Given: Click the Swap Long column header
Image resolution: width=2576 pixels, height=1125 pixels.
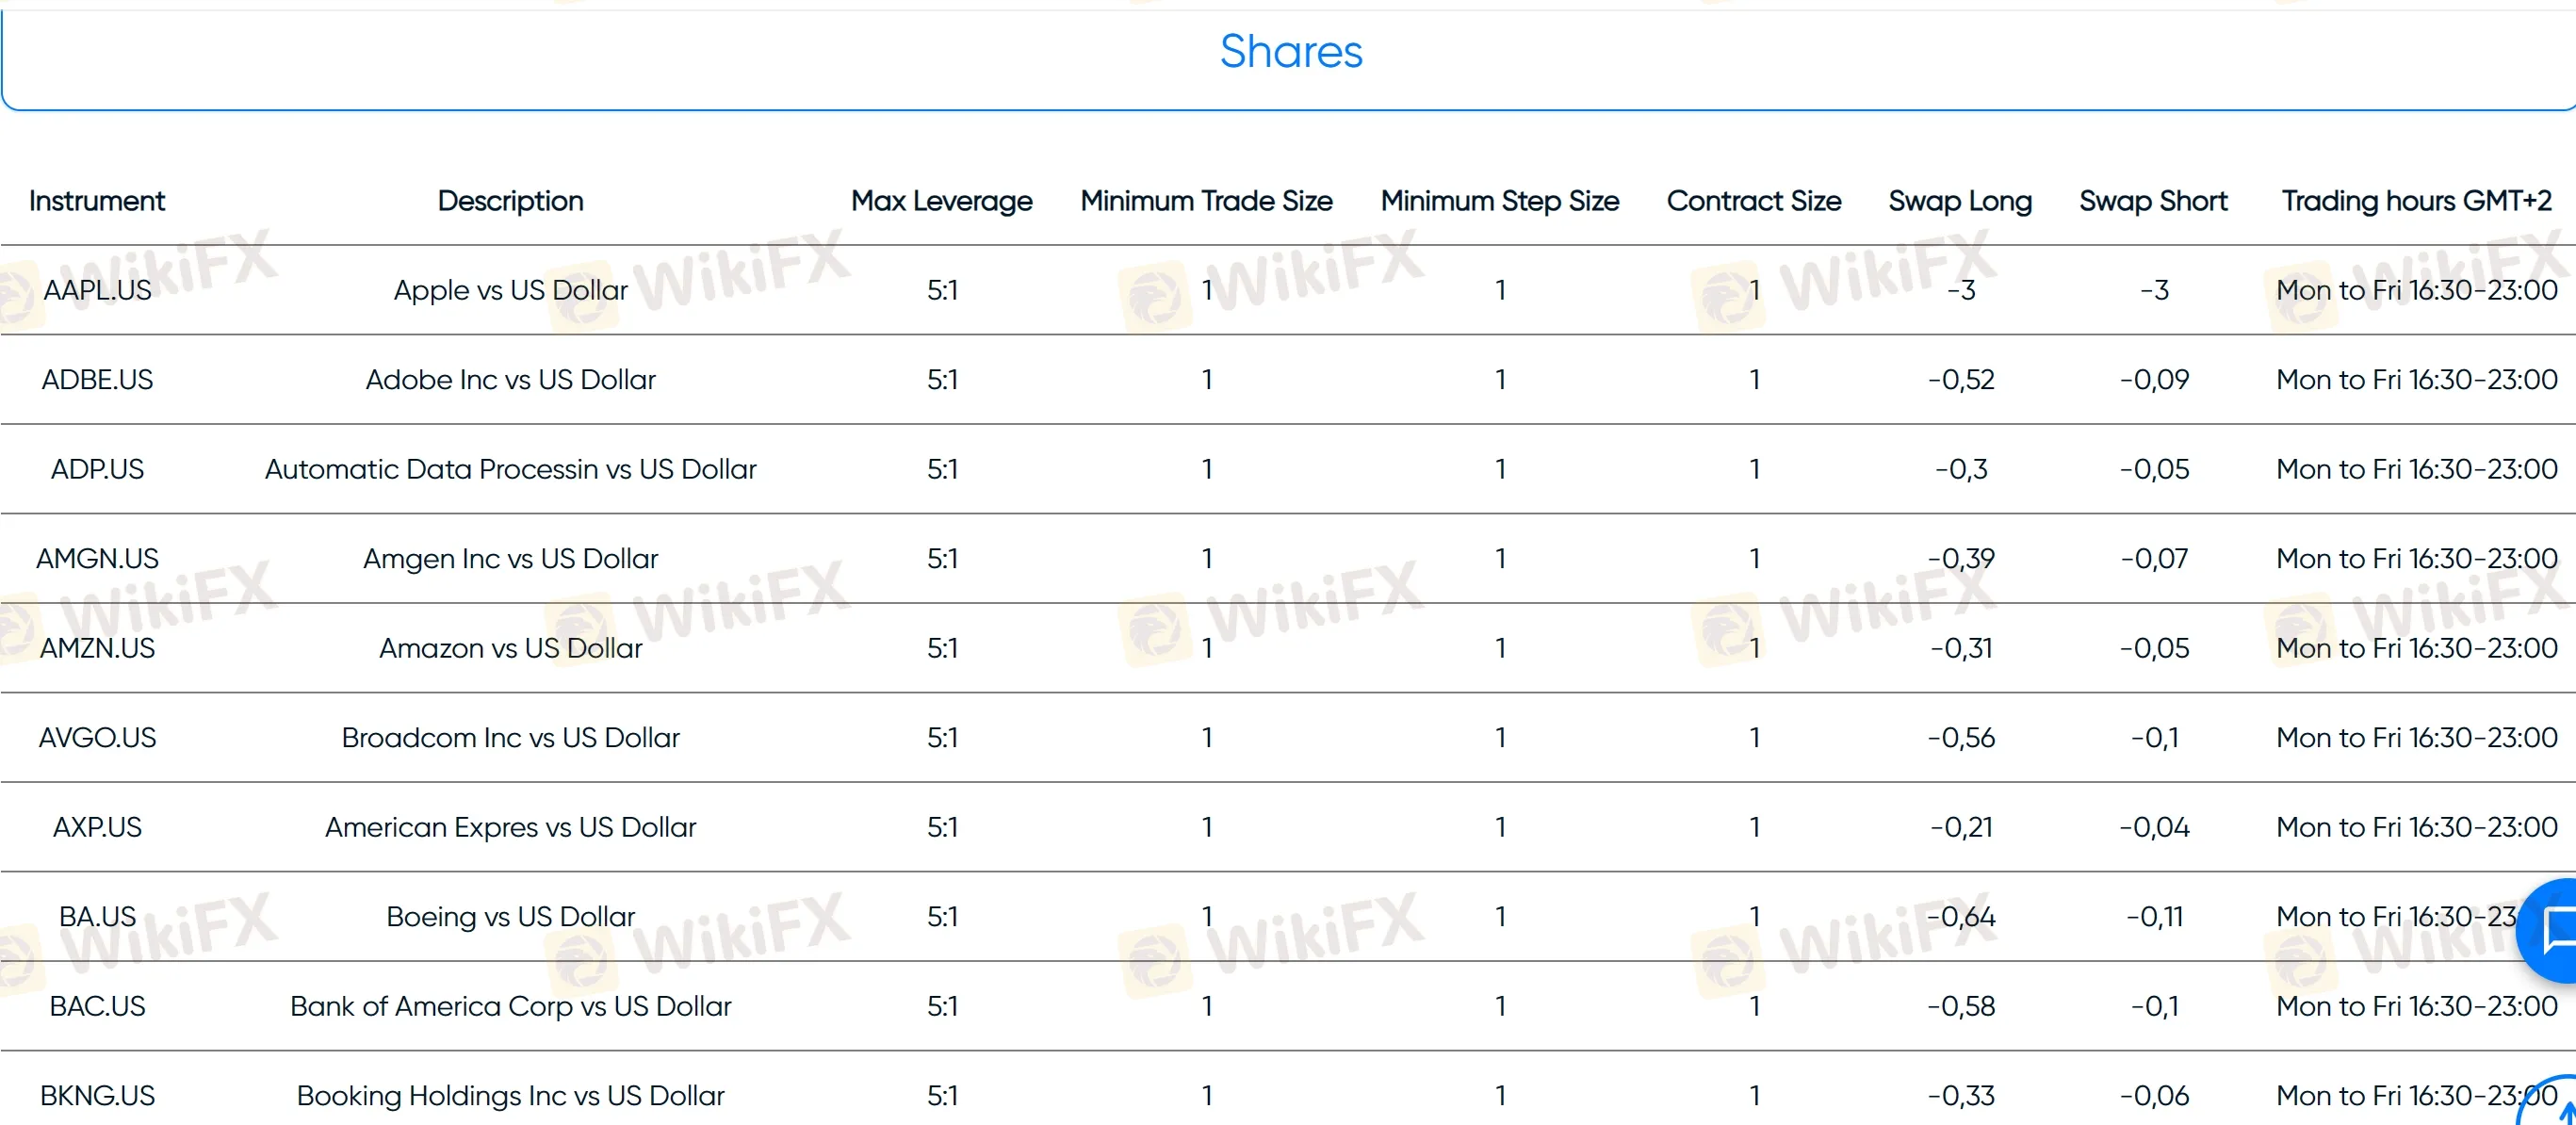Looking at the screenshot, I should (1959, 201).
